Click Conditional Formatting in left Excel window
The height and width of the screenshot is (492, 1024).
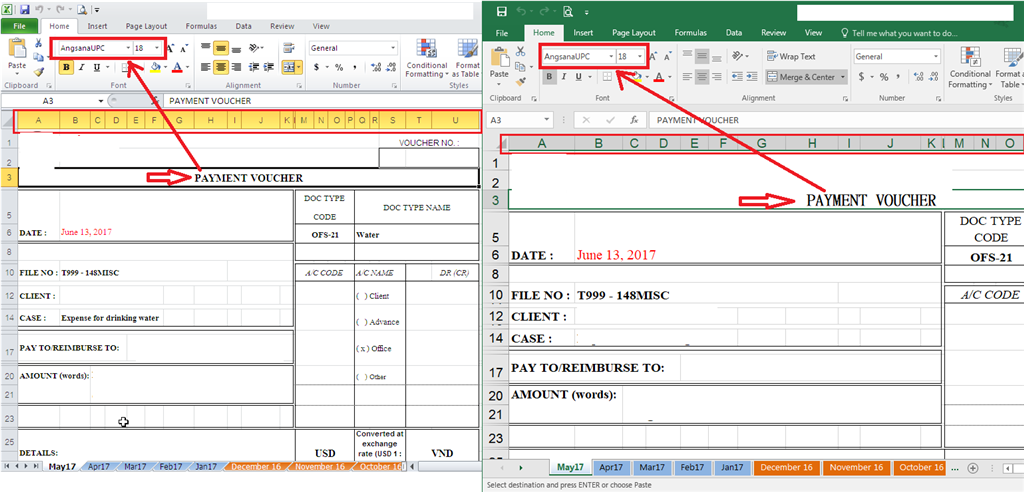pos(427,58)
